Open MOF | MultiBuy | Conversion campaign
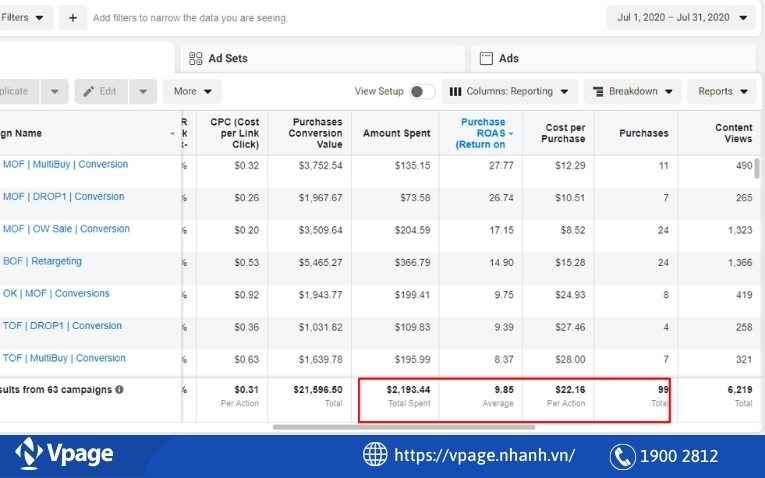Image resolution: width=765 pixels, height=478 pixels. coord(65,164)
